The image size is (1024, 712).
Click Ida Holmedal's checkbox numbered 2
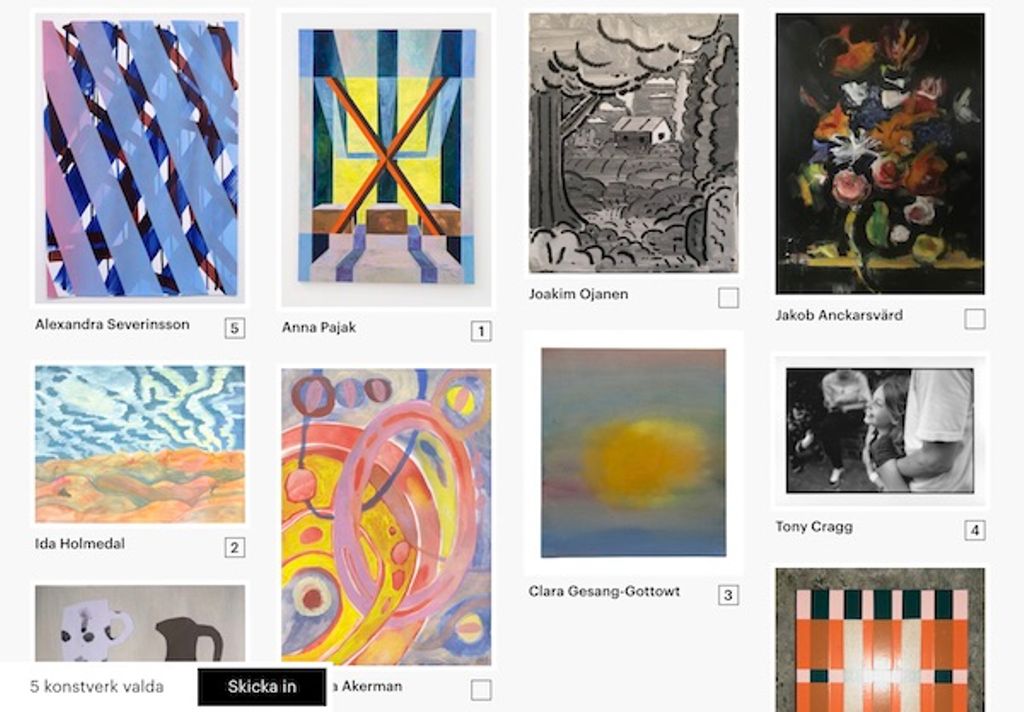235,547
